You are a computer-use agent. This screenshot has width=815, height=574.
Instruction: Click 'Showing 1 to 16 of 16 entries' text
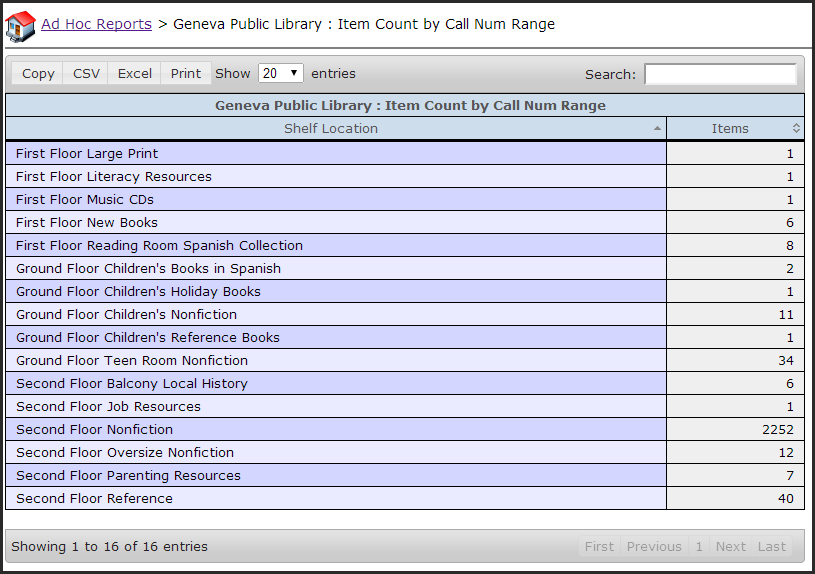pyautogui.click(x=109, y=546)
